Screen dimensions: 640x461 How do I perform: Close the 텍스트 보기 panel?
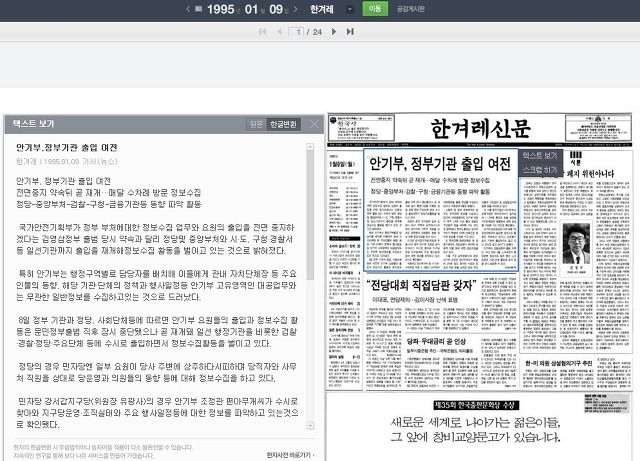coord(314,124)
